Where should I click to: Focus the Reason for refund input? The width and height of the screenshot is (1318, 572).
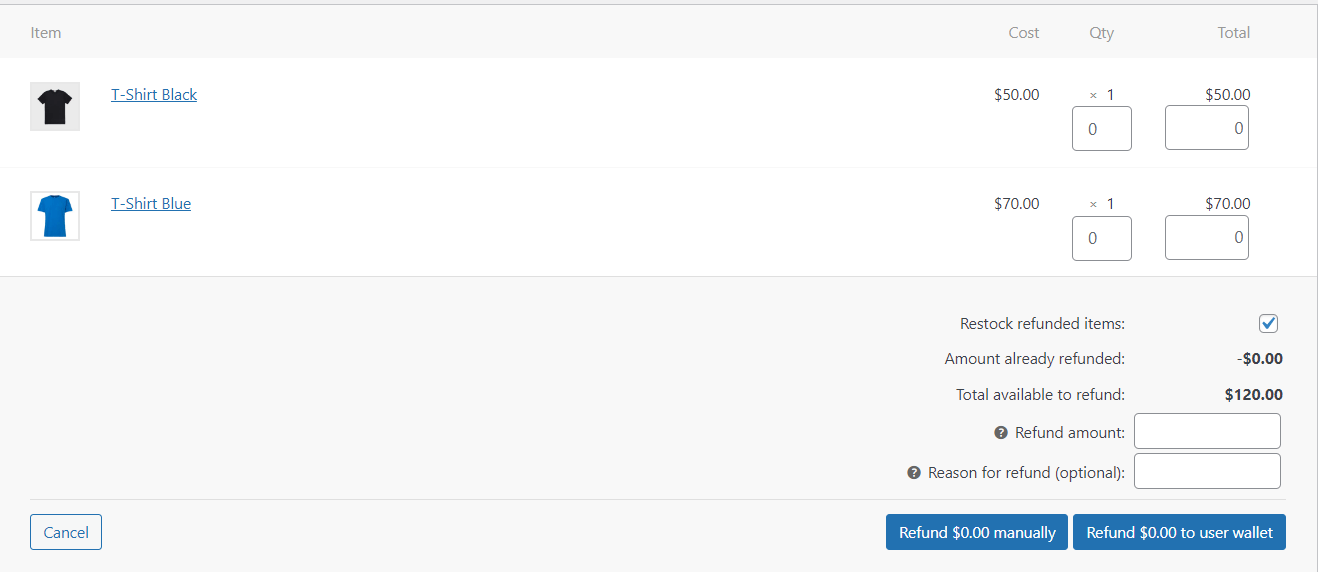1207,472
